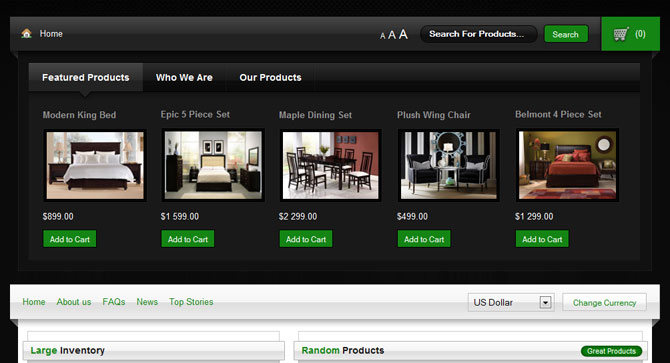Add Modern King Bed to cart
The height and width of the screenshot is (363, 670).
(70, 239)
